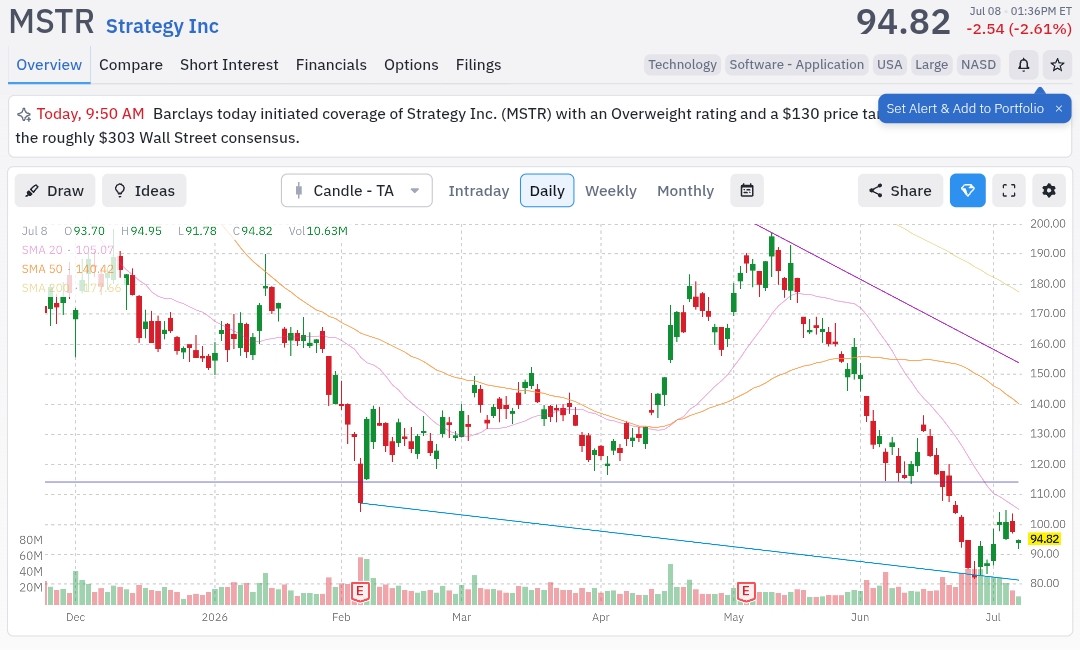This screenshot has height=650, width=1080.
Task: Click the MSTR ticker symbol
Action: [x=52, y=21]
